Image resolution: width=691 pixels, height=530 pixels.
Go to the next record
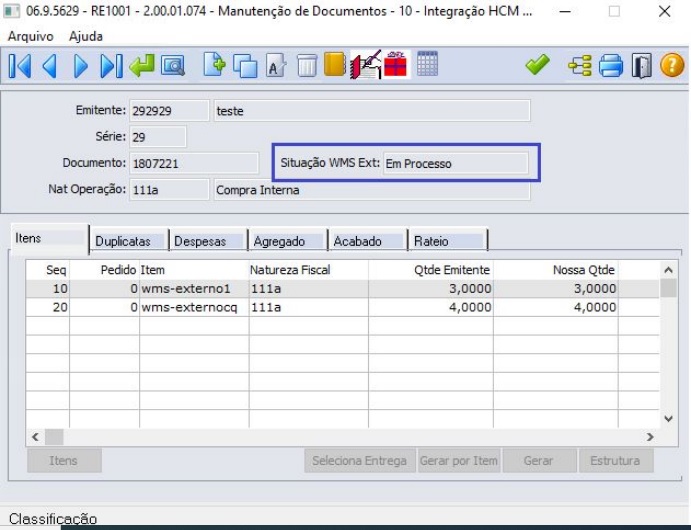(x=81, y=66)
